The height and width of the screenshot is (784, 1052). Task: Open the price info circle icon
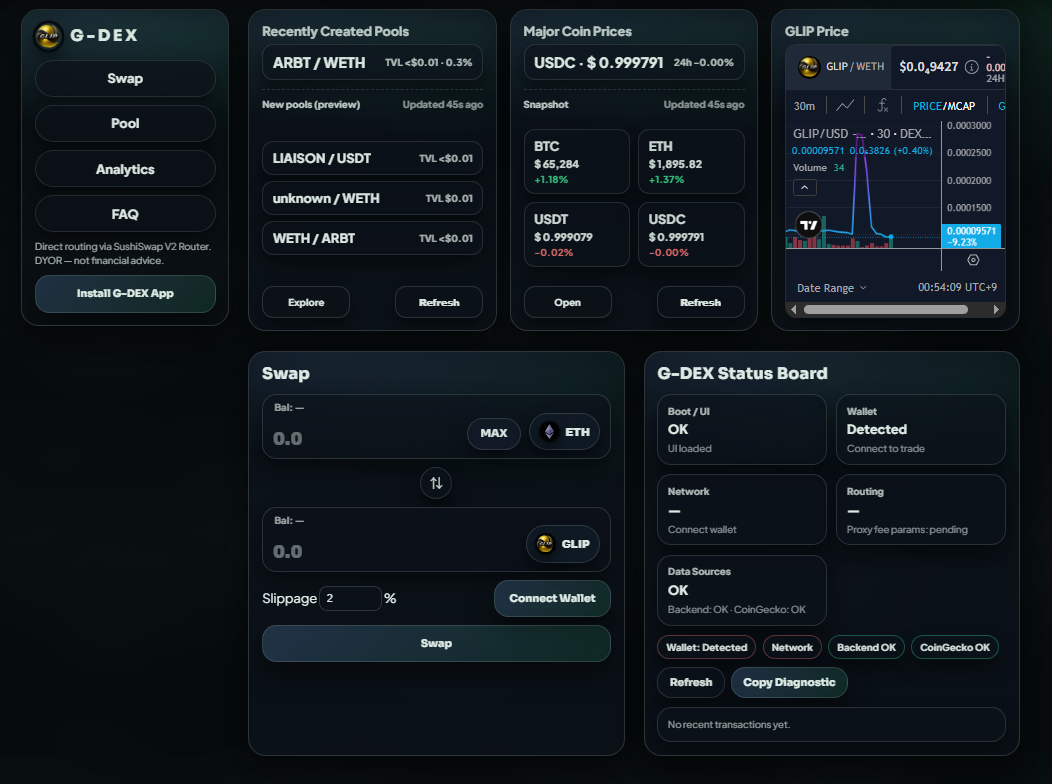tap(971, 66)
